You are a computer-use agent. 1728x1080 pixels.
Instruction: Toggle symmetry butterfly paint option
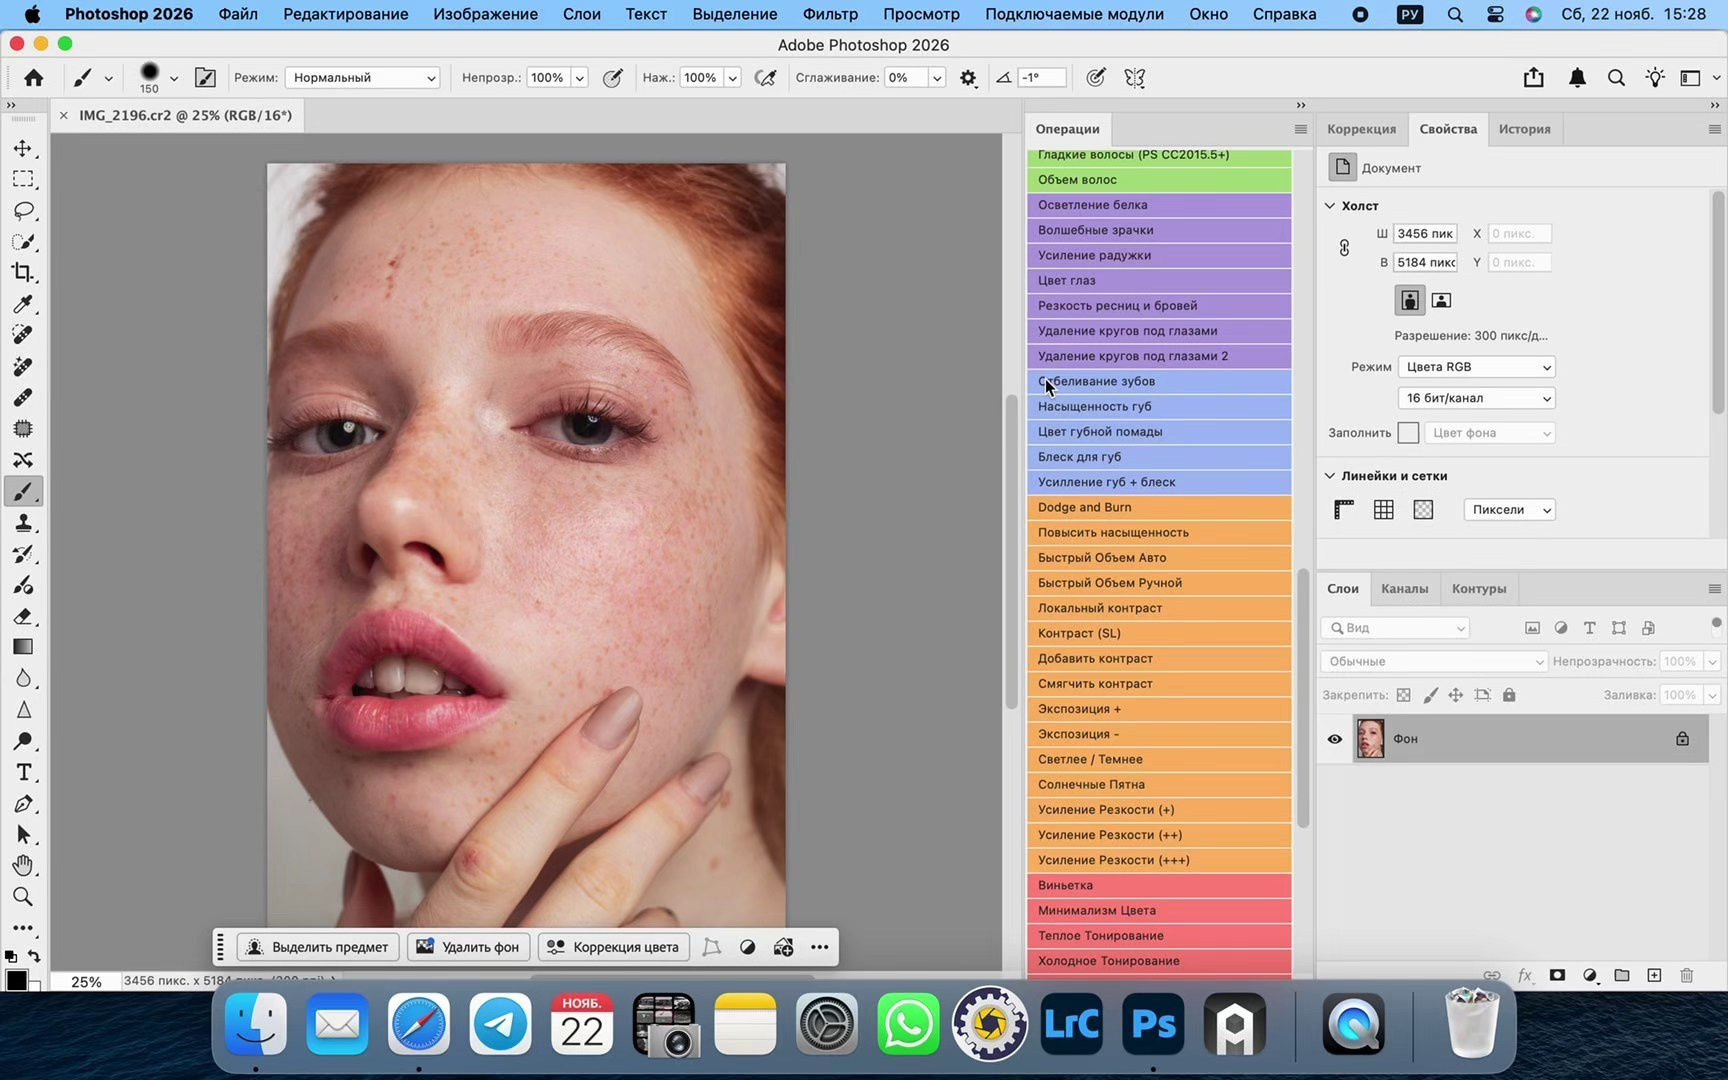(1134, 78)
